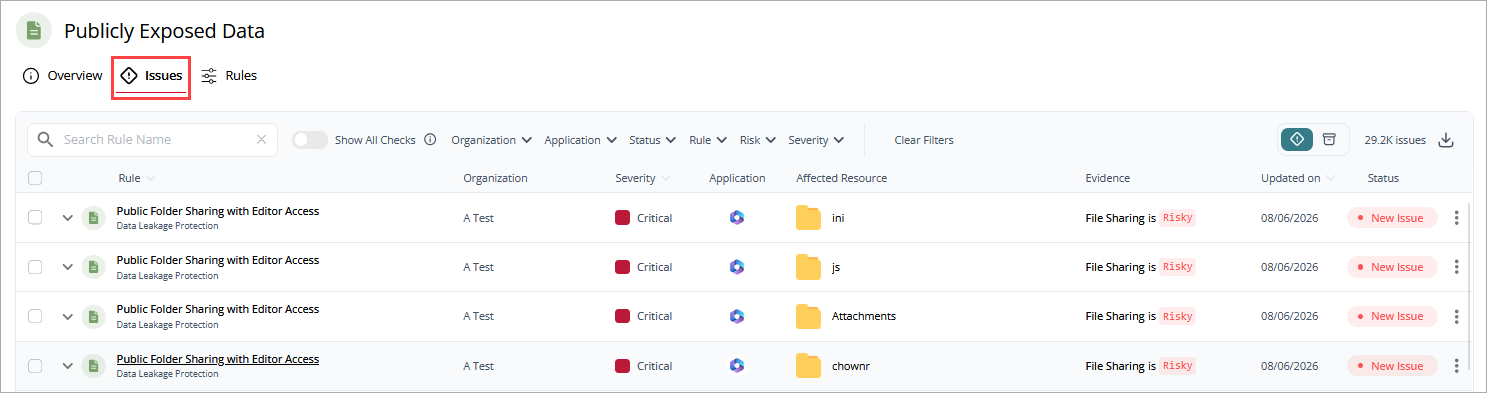Click the New Issue status in ini row
The image size is (1487, 393).
pyautogui.click(x=1392, y=218)
